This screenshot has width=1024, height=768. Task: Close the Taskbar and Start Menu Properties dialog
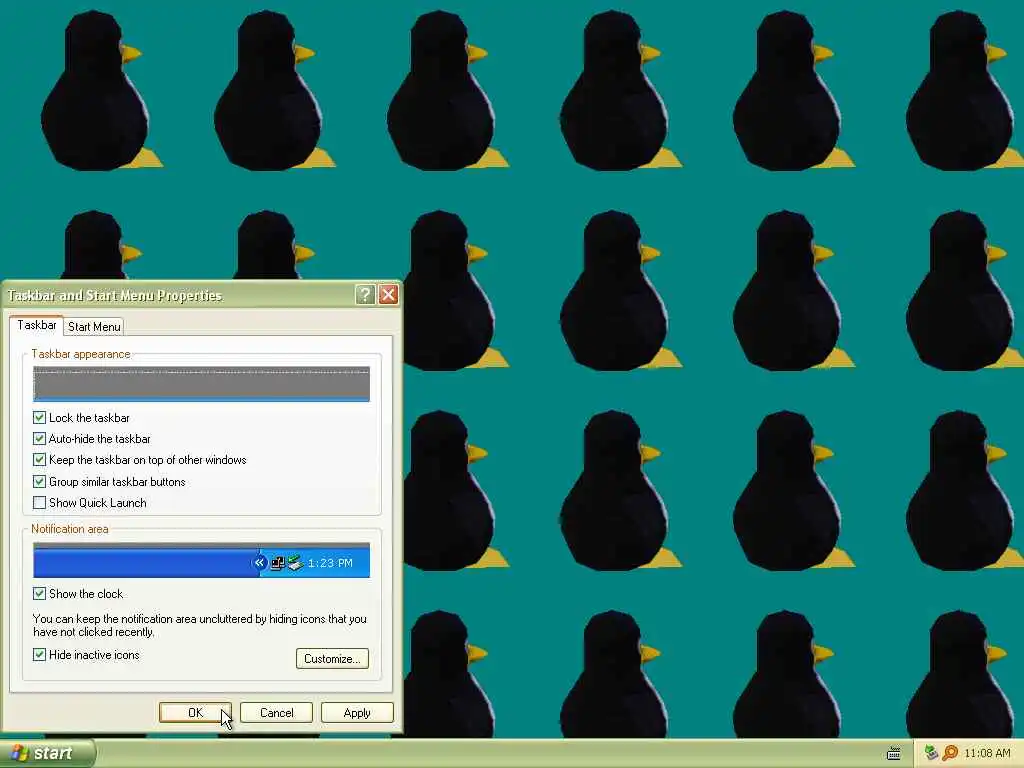(389, 295)
